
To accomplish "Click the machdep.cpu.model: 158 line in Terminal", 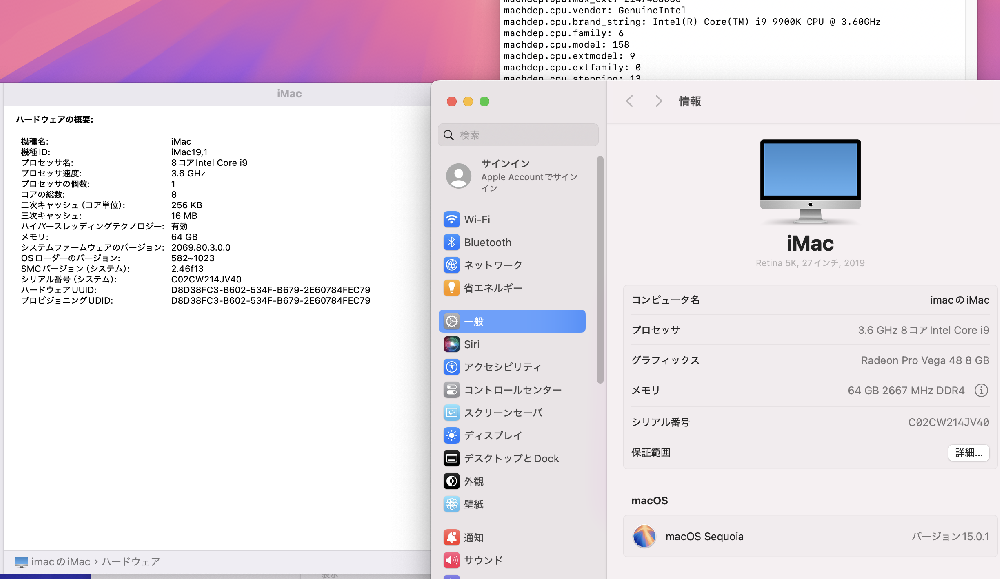I will (566, 45).
